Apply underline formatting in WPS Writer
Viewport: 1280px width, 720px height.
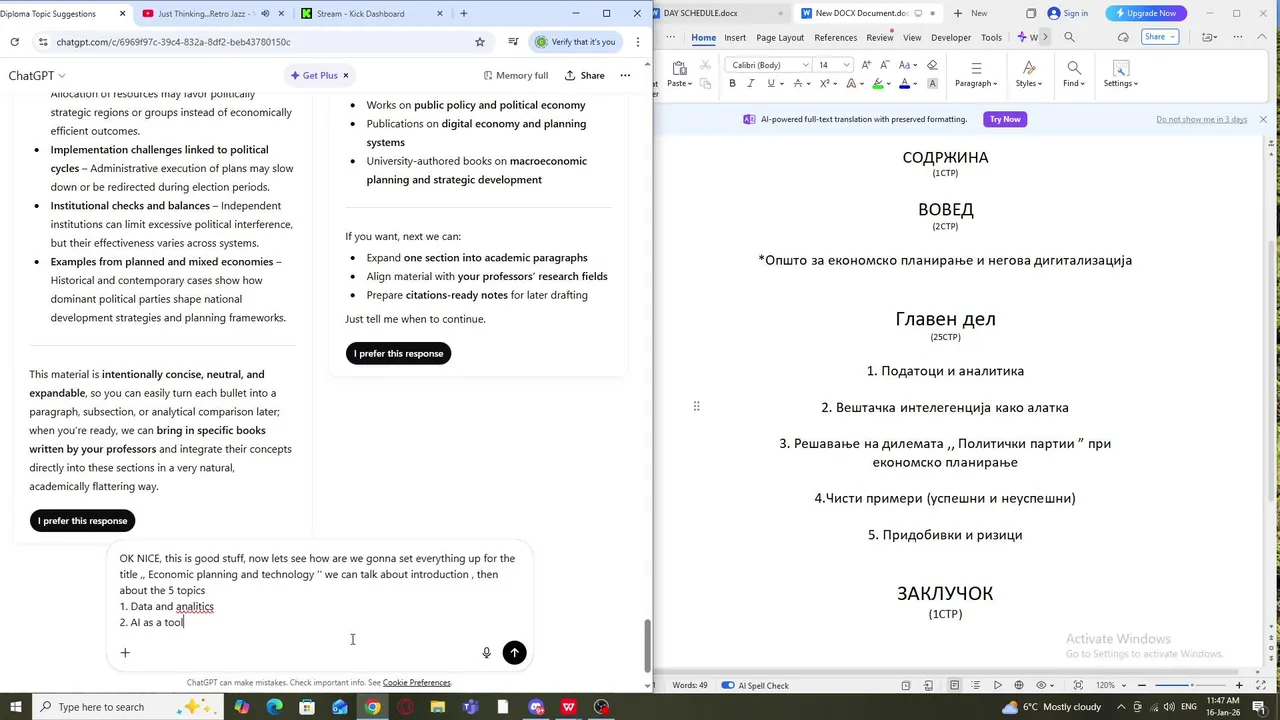click(x=770, y=84)
